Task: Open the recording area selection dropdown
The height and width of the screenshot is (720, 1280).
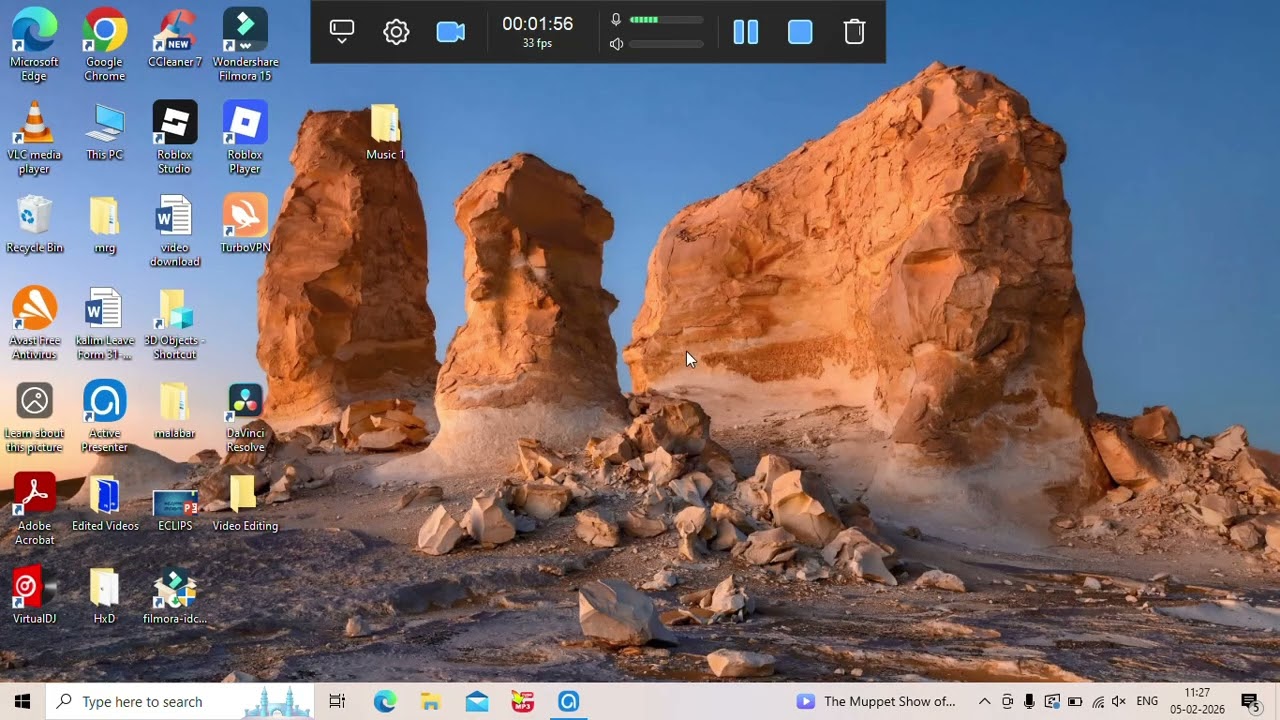Action: [x=342, y=32]
